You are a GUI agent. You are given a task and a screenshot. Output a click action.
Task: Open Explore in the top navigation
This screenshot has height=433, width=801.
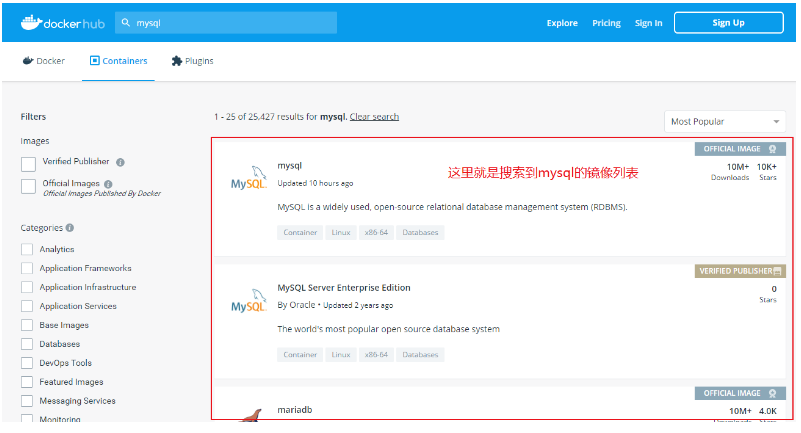click(x=562, y=23)
